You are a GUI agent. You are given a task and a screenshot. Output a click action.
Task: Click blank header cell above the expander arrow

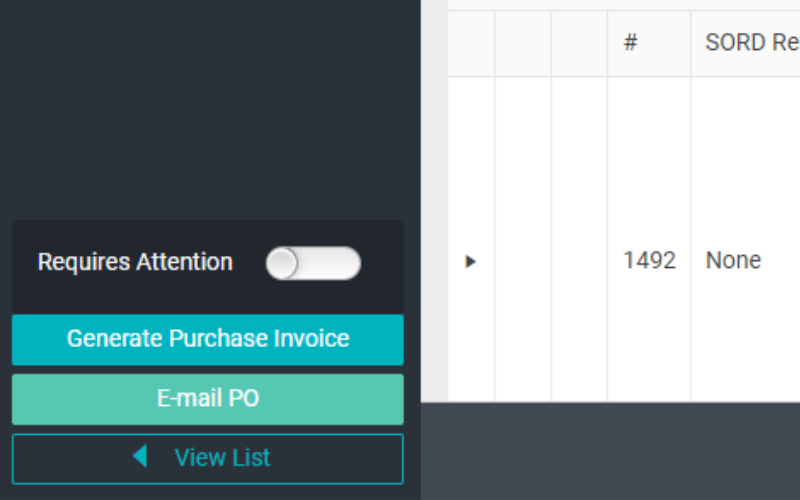(471, 43)
